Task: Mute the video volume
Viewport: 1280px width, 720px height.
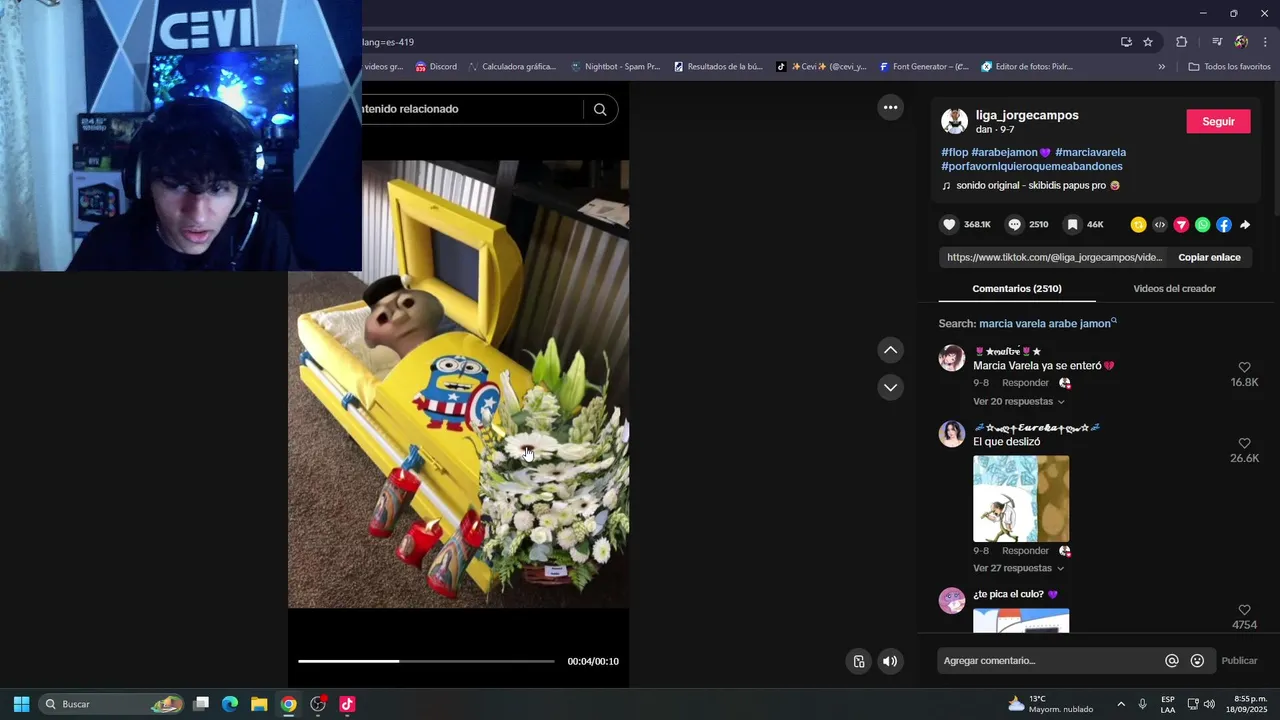Action: 890,661
